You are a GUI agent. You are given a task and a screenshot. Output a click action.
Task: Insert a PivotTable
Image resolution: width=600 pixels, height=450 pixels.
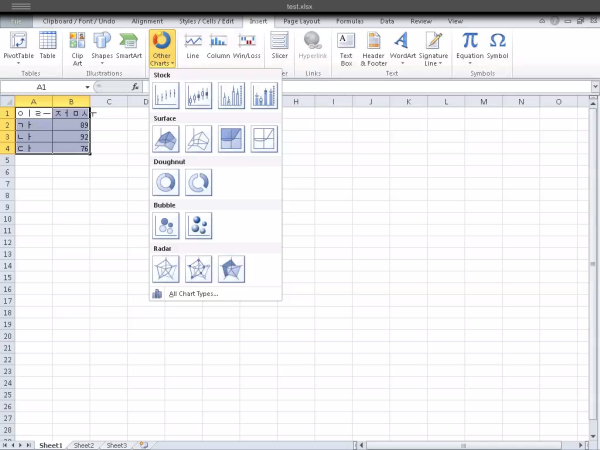pyautogui.click(x=18, y=48)
